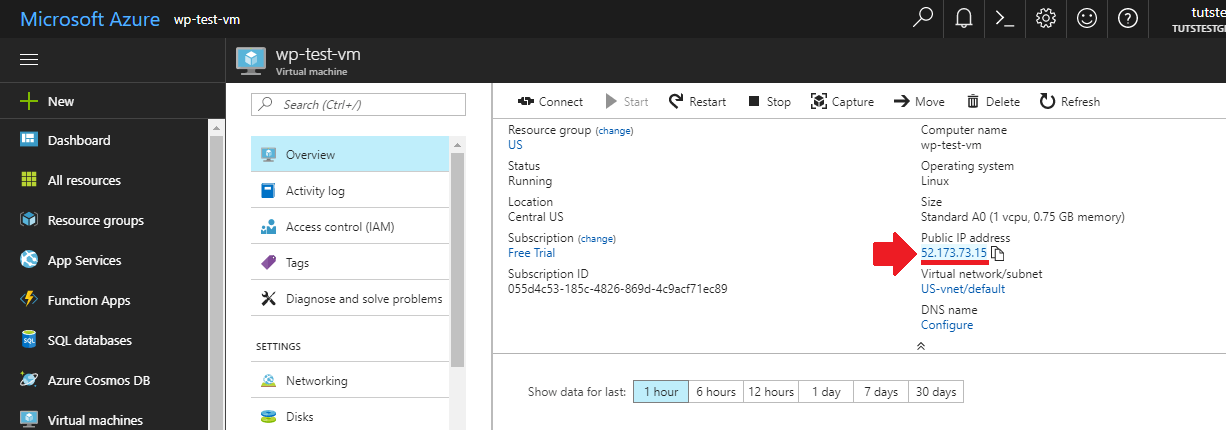Image resolution: width=1226 pixels, height=430 pixels.
Task: Open the search magnifier in top bar
Action: coord(923,18)
